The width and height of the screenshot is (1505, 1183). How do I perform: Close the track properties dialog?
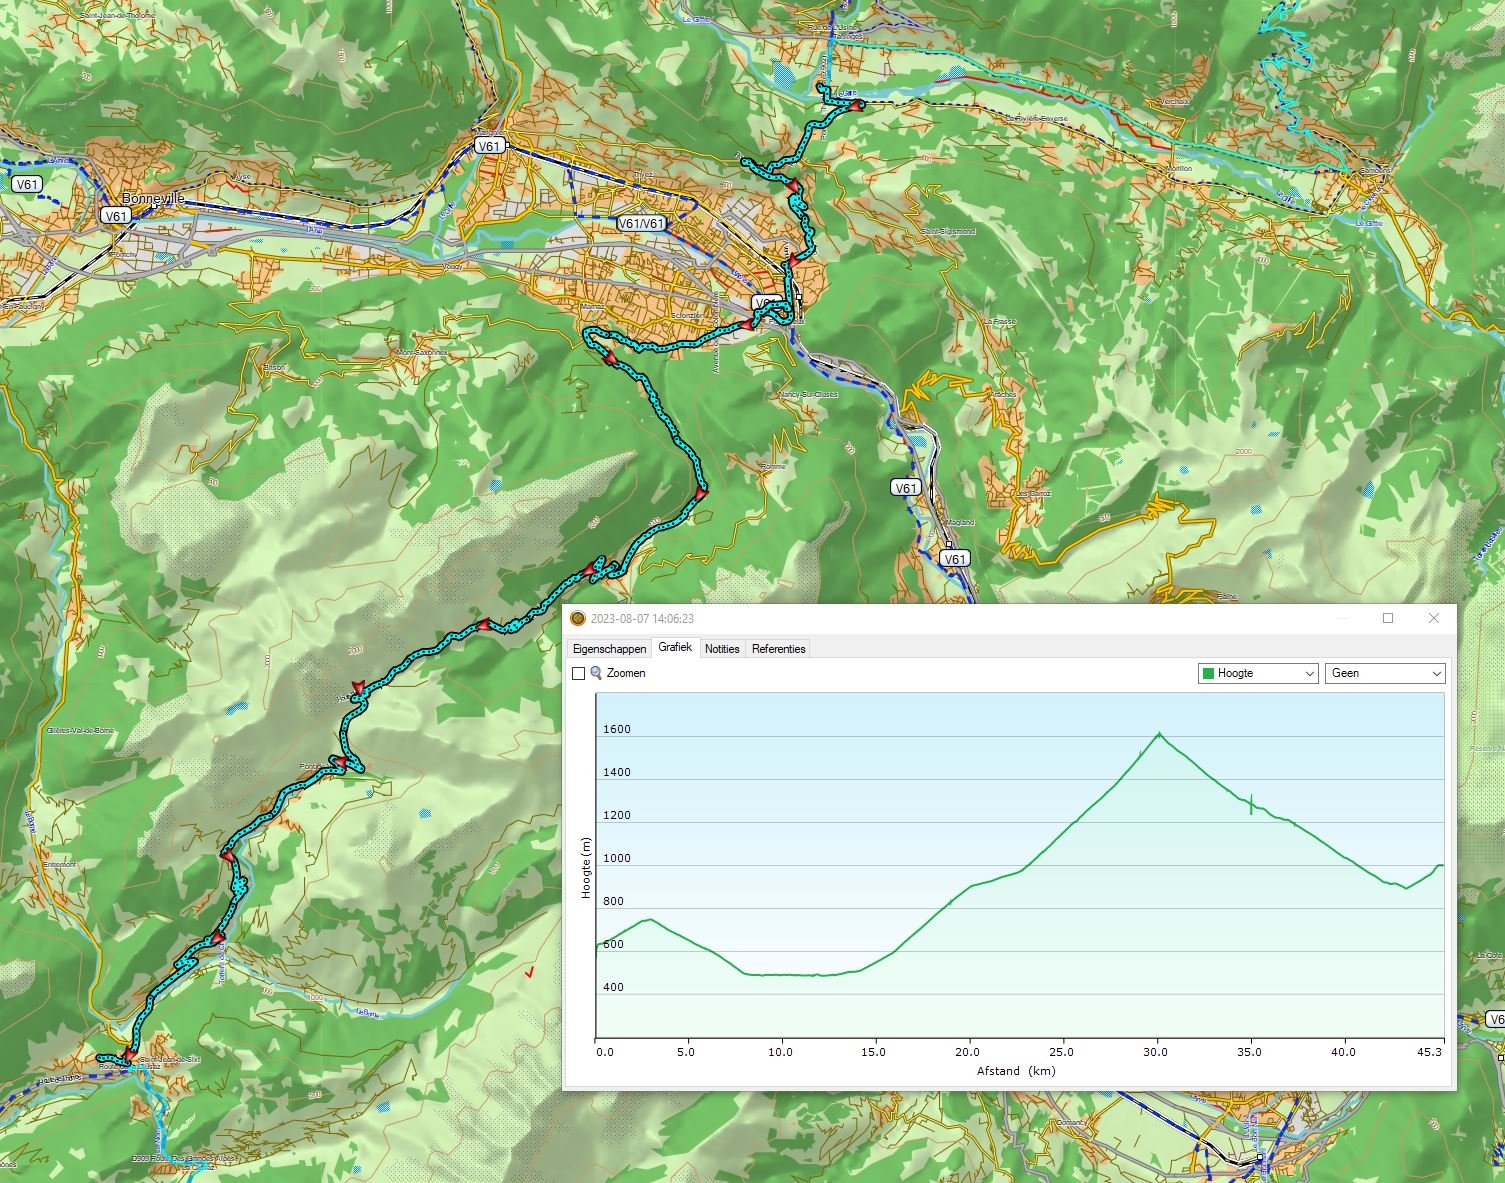[x=1433, y=618]
